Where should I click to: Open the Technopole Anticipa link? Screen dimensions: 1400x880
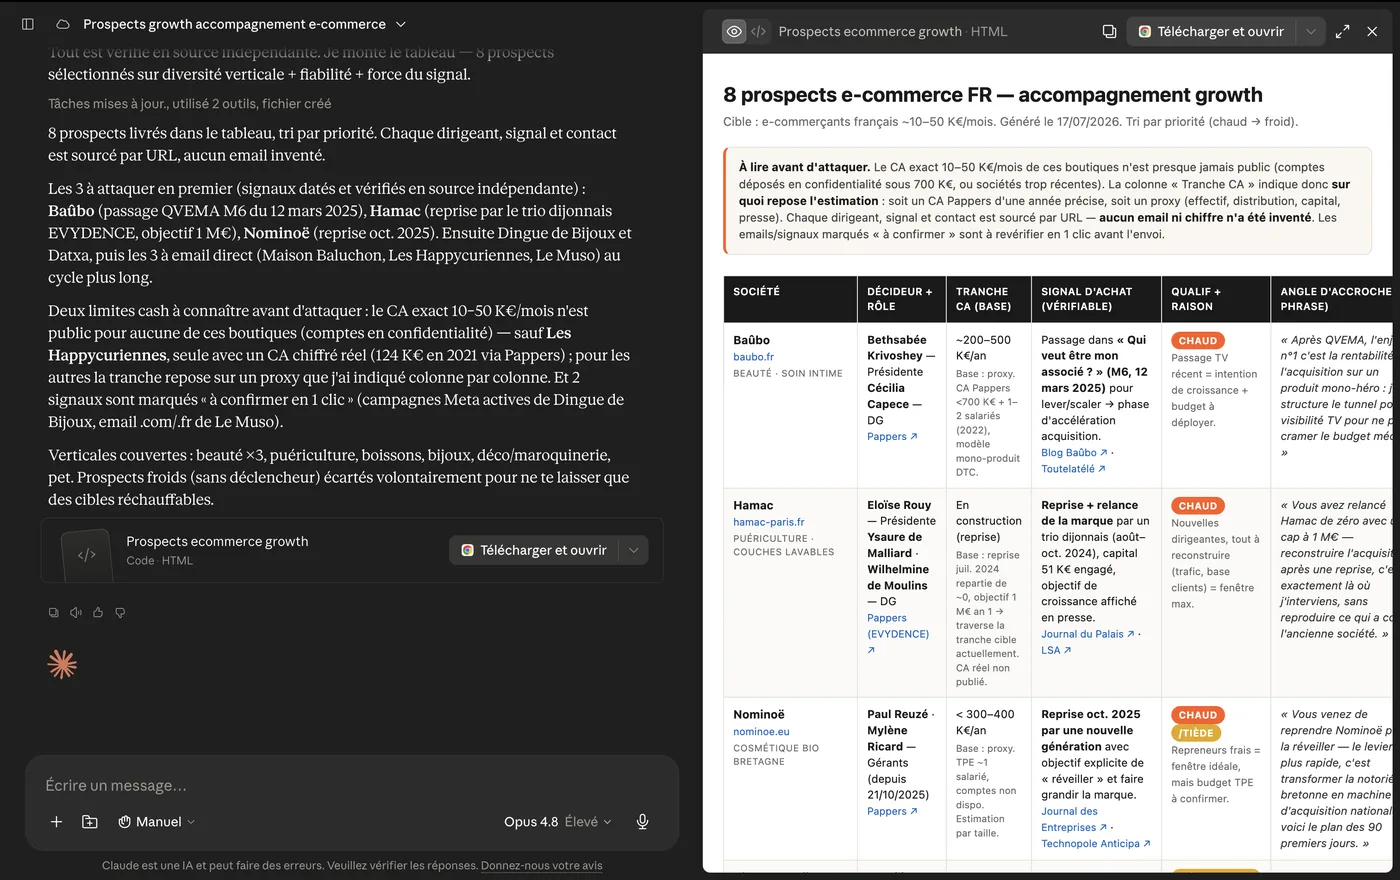point(1096,844)
